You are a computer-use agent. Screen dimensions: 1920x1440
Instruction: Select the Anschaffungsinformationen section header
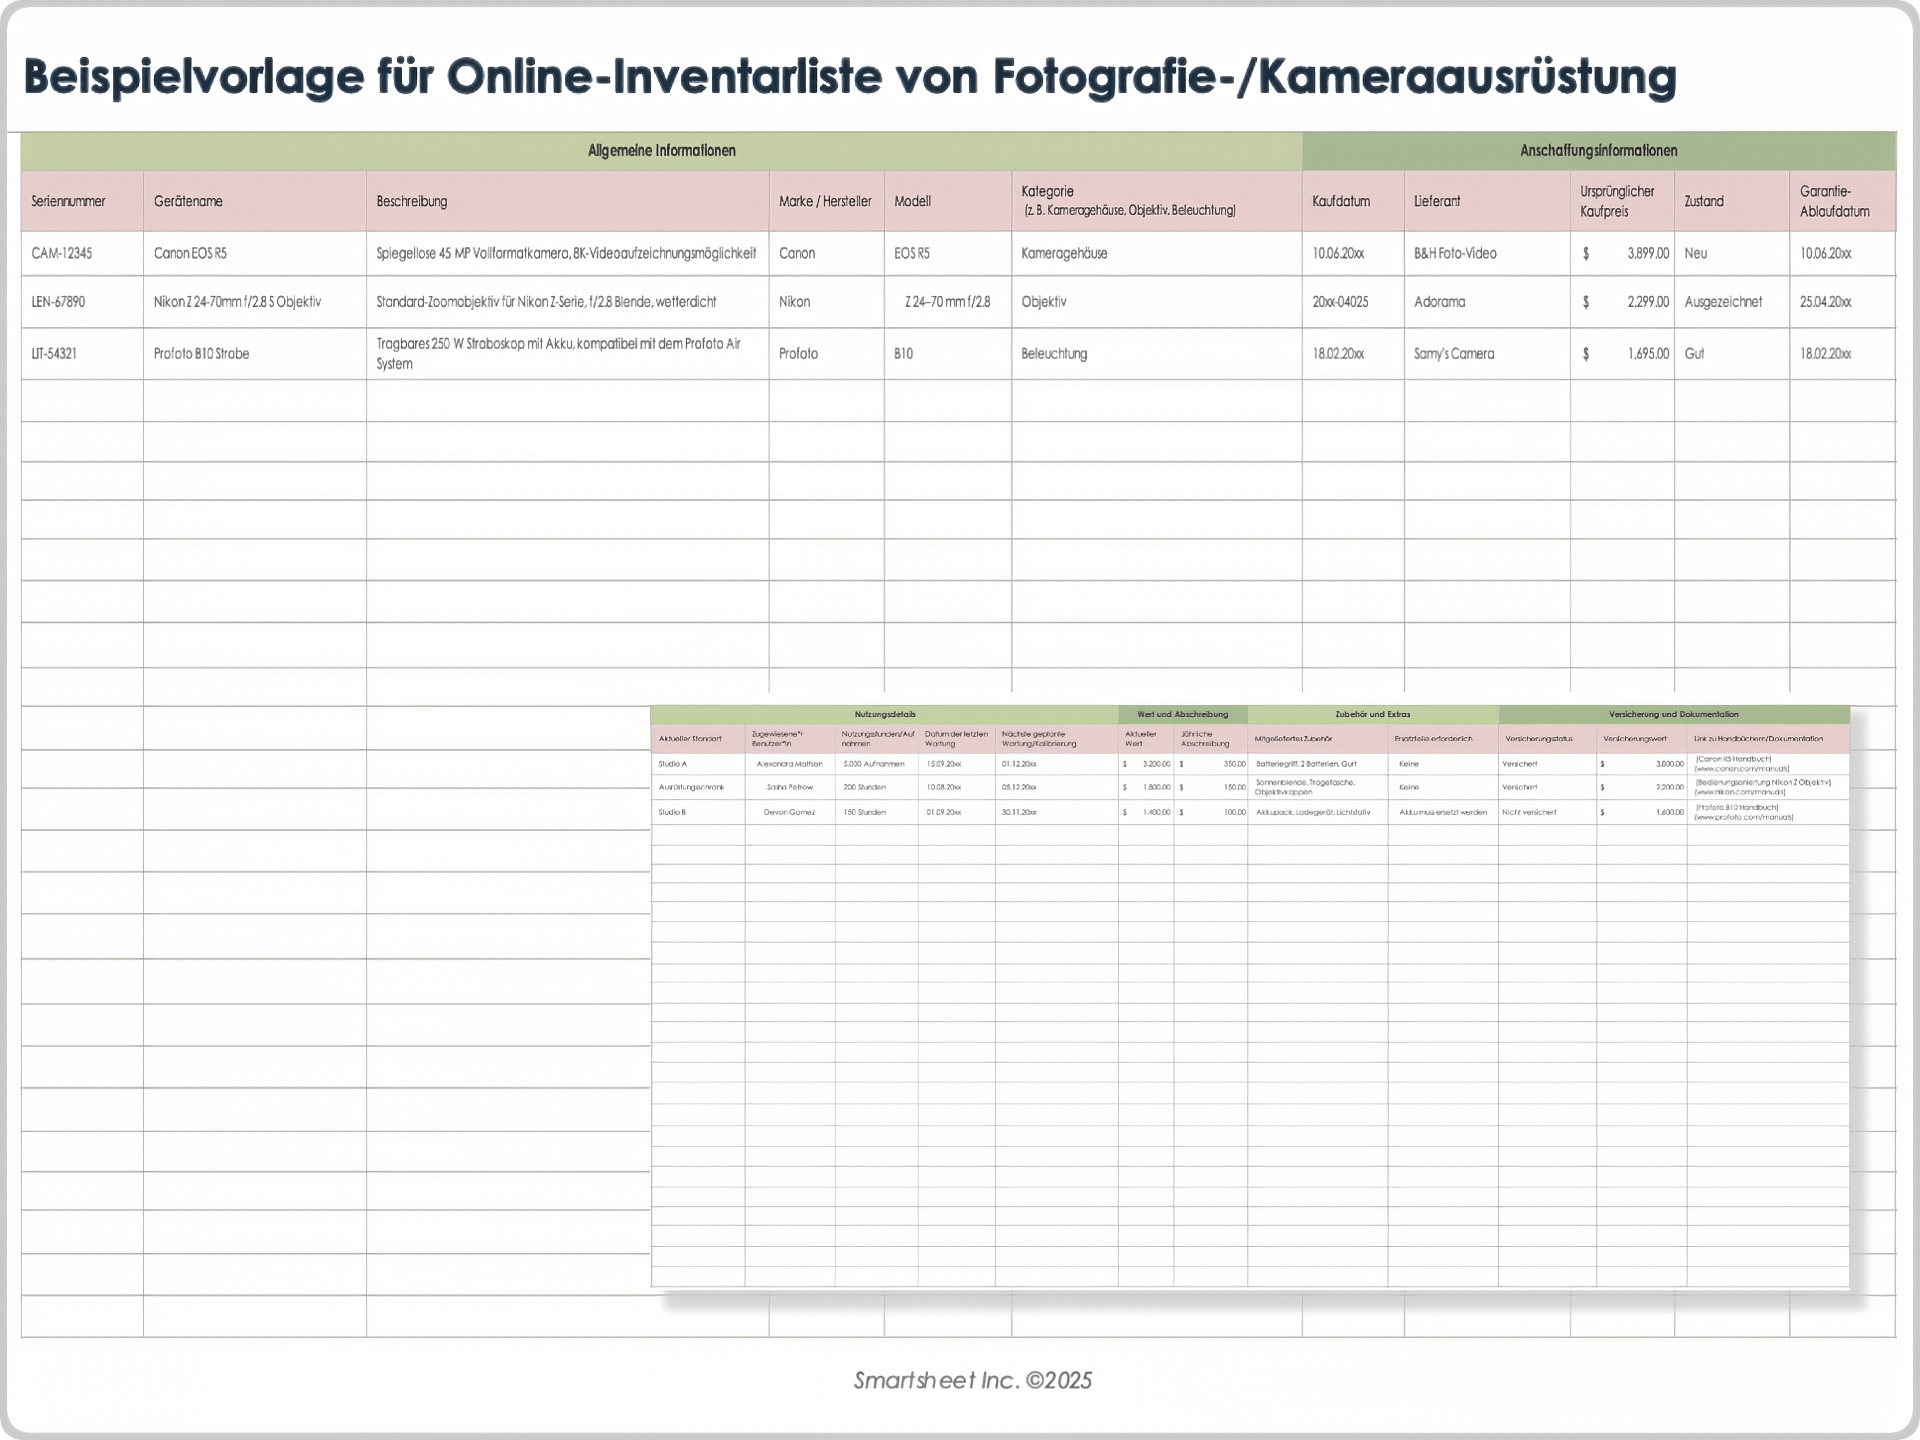point(1598,151)
